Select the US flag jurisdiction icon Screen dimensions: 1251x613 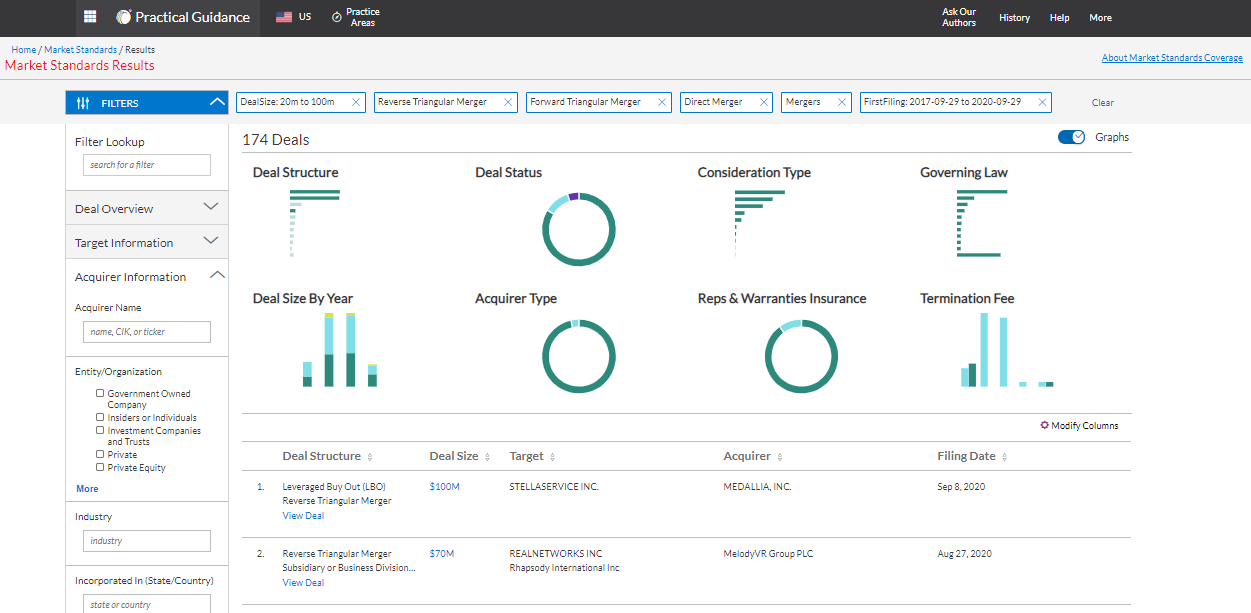(x=284, y=17)
